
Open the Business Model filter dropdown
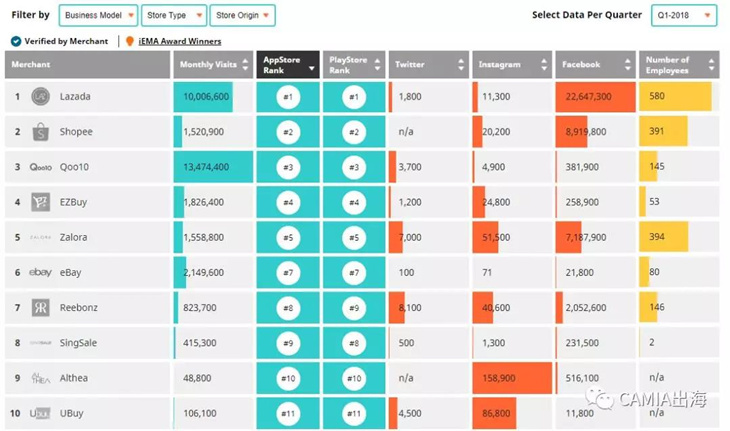coord(98,16)
